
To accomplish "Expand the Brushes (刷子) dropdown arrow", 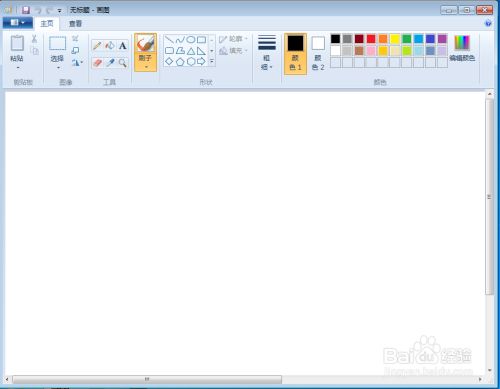I will tap(146, 67).
